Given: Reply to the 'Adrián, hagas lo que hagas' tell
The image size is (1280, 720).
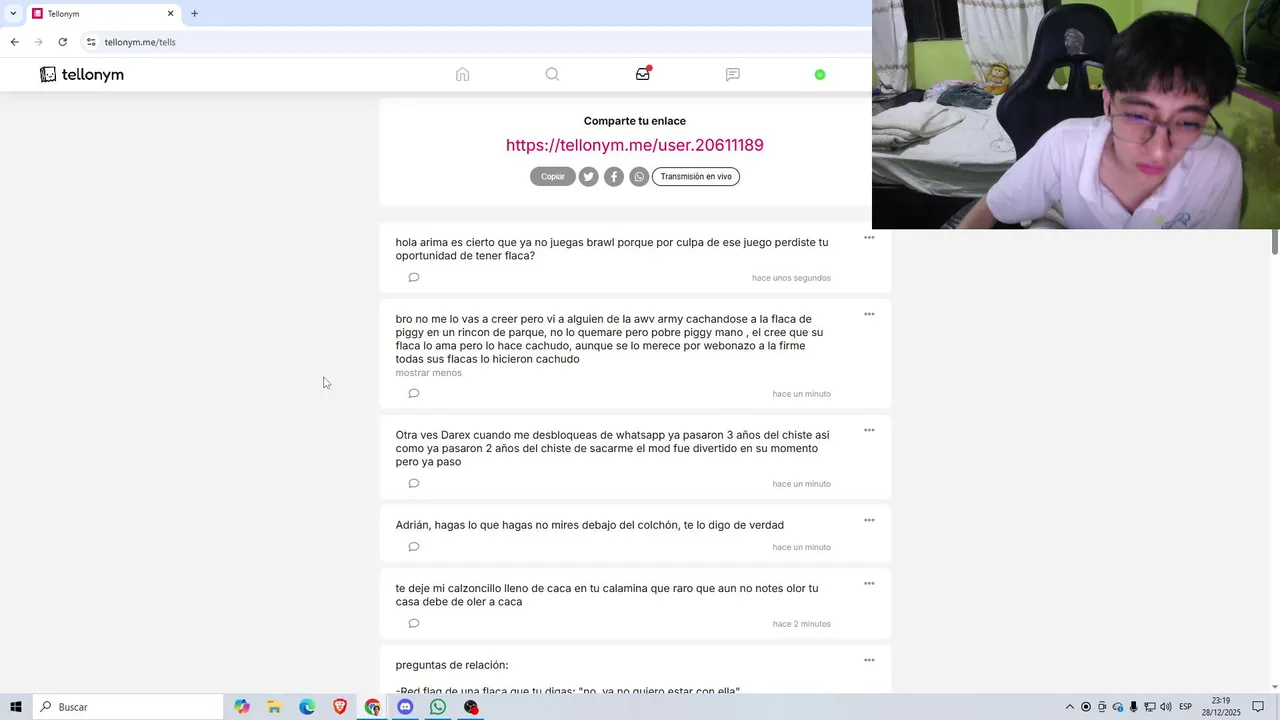Looking at the screenshot, I should 414,547.
